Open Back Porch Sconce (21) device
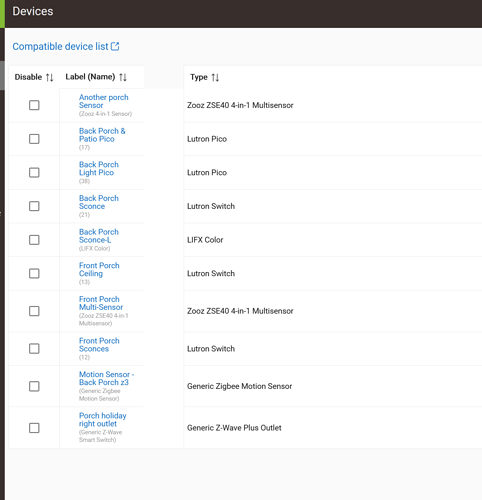This screenshot has width=482, height=500. (x=99, y=202)
